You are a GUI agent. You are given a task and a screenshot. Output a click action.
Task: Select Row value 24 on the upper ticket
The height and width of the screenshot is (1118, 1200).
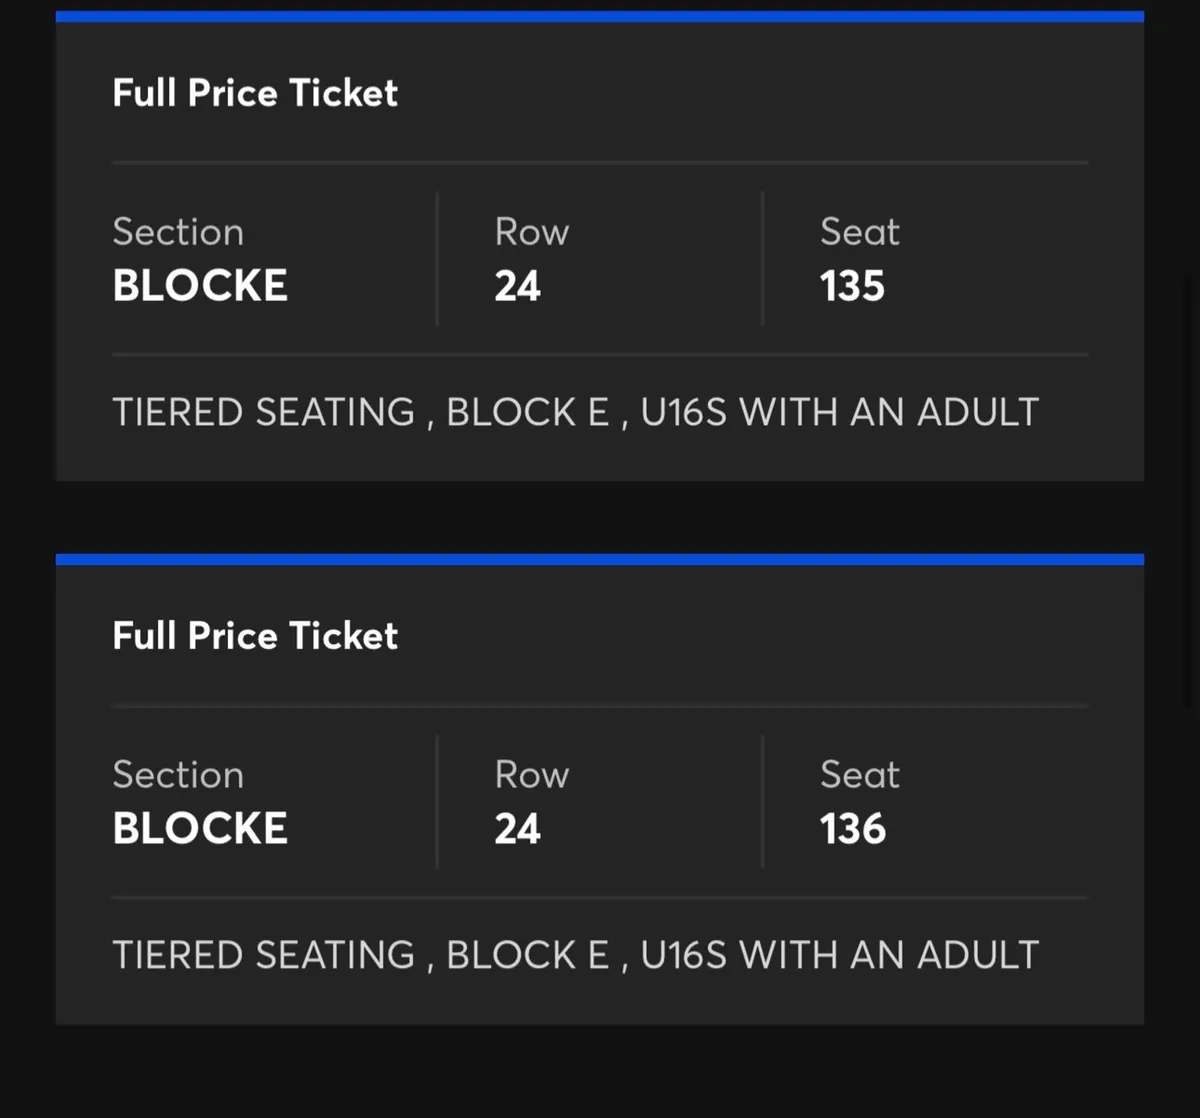[x=517, y=285]
